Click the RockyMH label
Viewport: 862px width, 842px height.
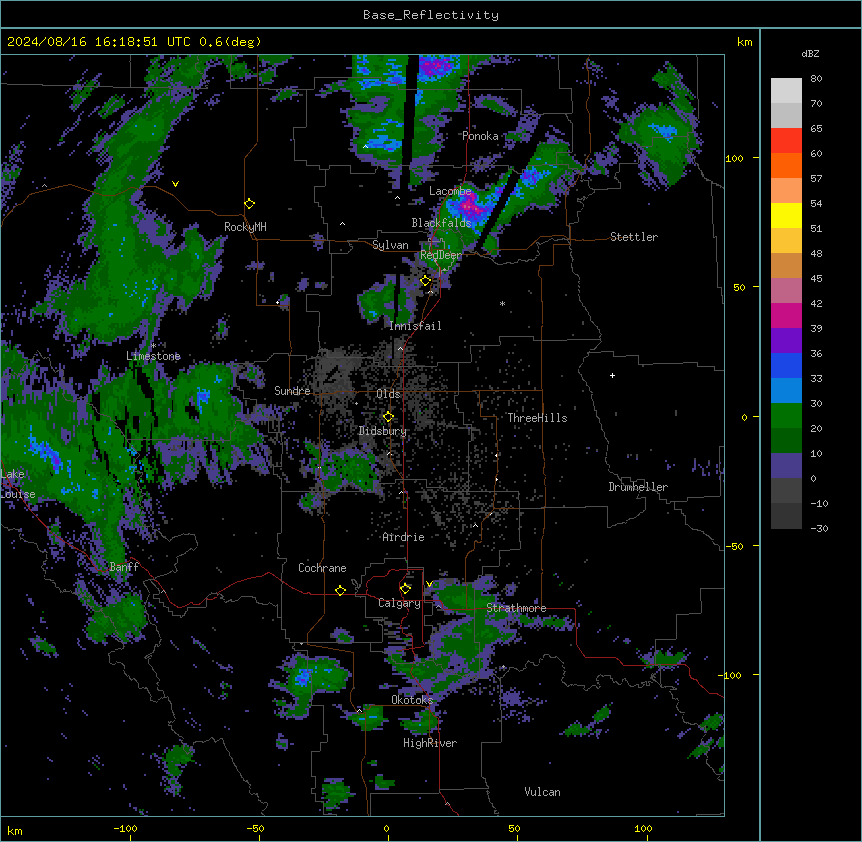tap(245, 227)
